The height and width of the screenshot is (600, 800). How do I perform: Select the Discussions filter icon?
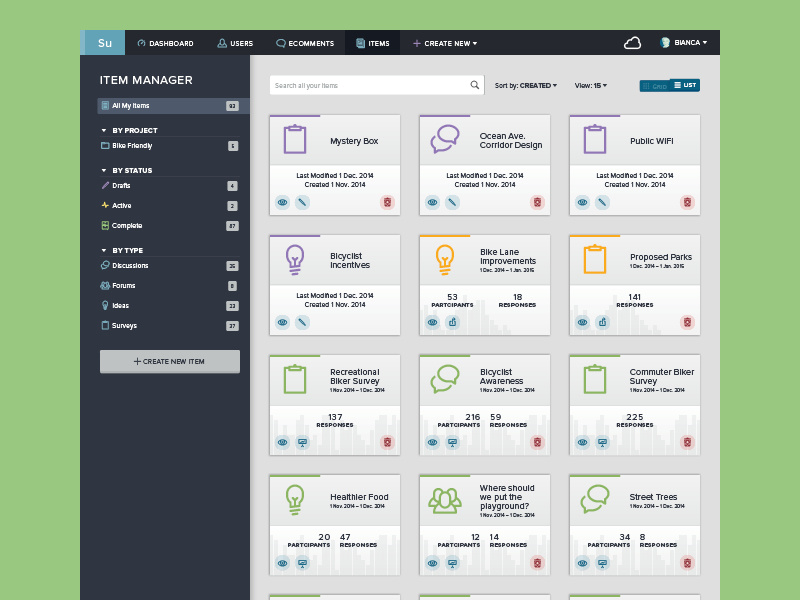coord(104,265)
